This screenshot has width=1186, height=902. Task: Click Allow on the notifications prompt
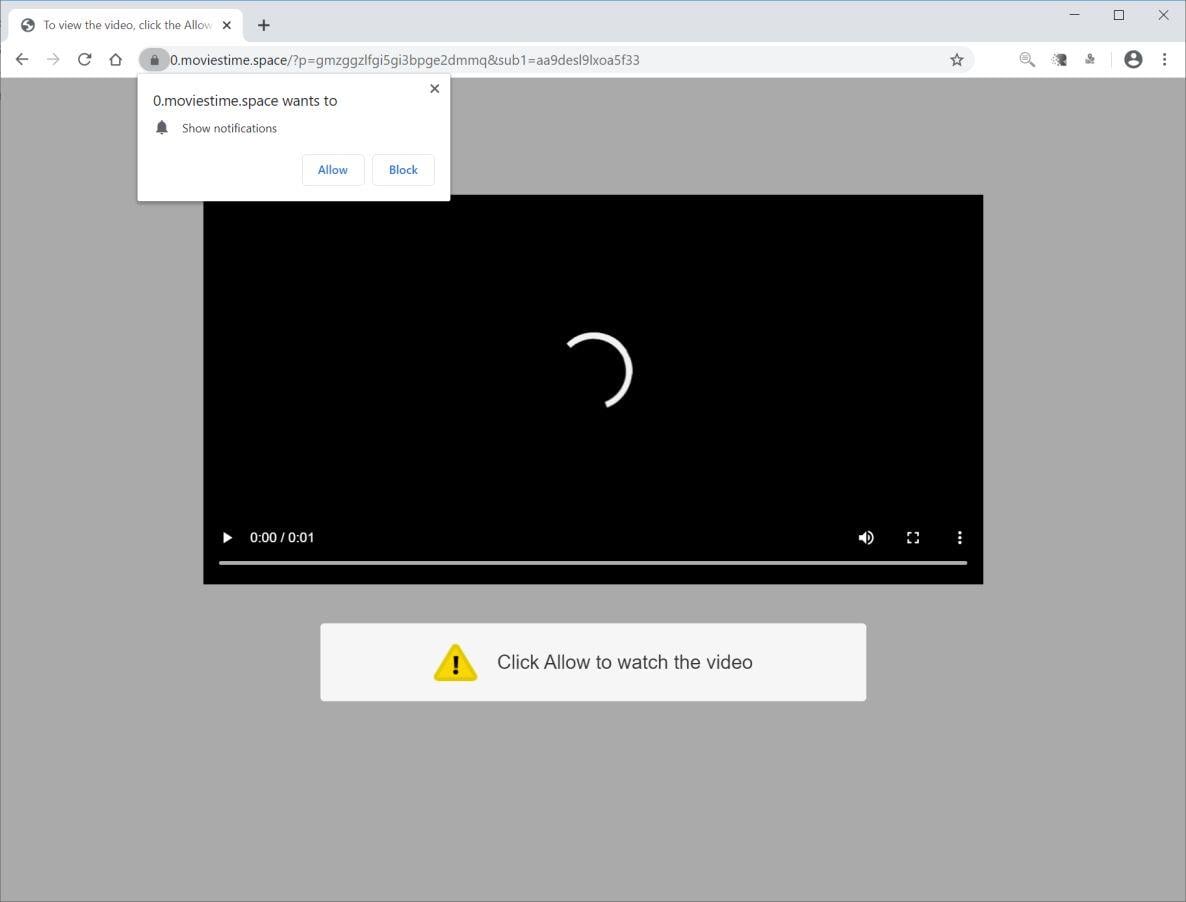pos(332,169)
